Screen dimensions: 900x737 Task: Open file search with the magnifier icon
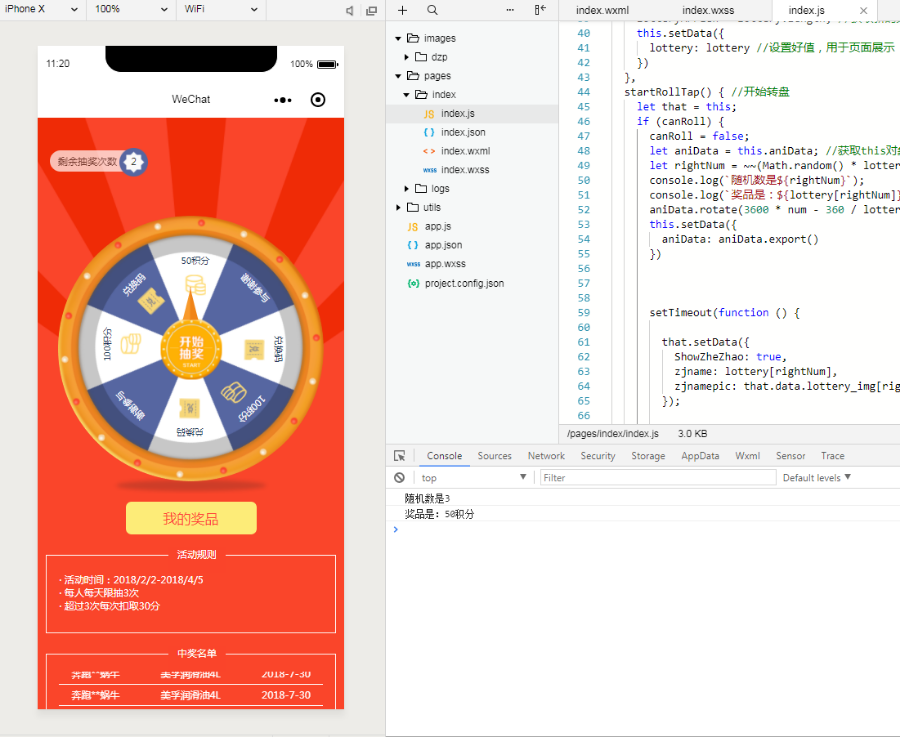432,10
